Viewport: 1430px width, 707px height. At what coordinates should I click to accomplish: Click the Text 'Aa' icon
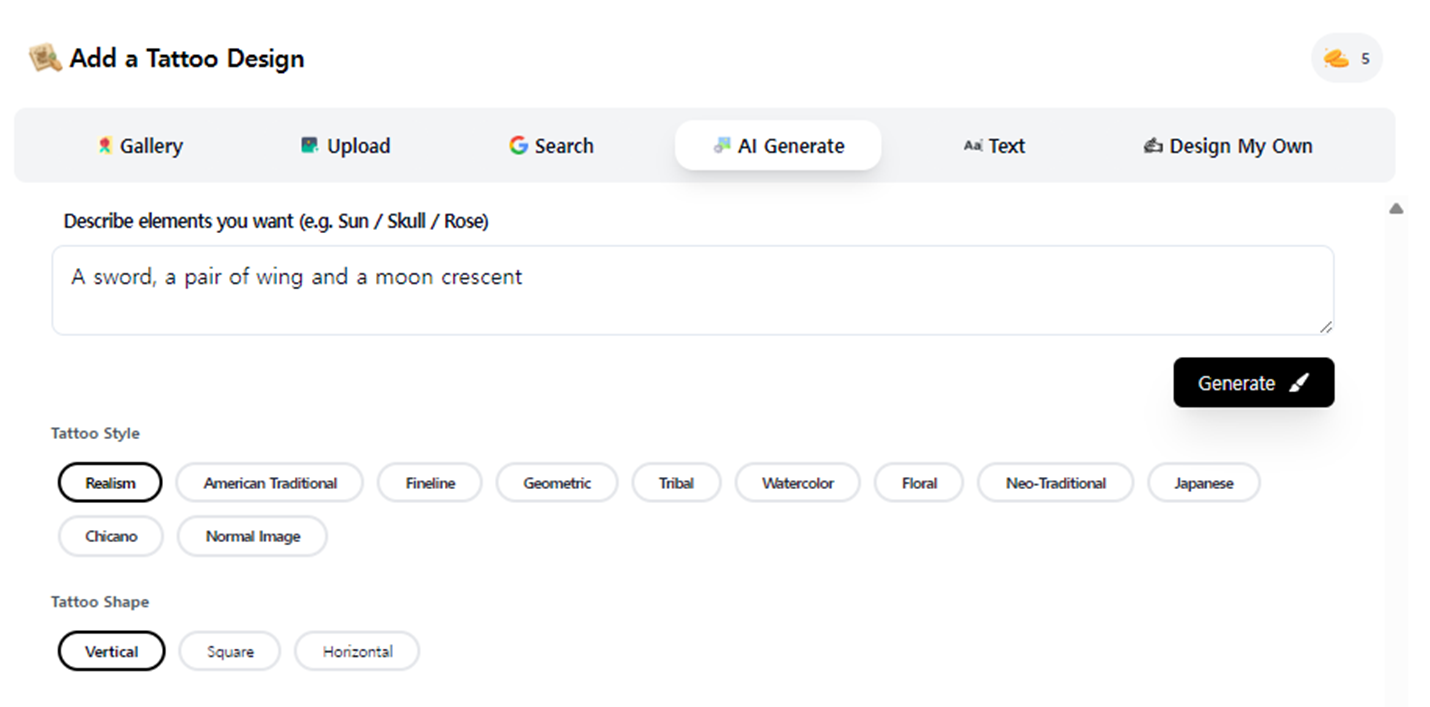click(x=973, y=146)
